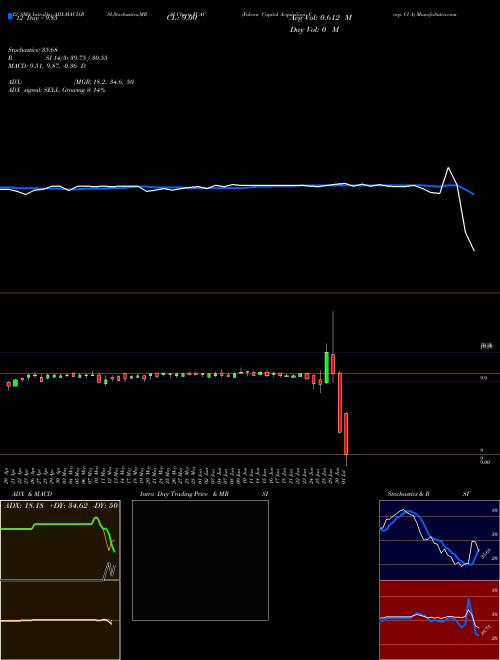
Task: Click the 'Avg Vol: 0.612 M' text
Action: [321, 18]
